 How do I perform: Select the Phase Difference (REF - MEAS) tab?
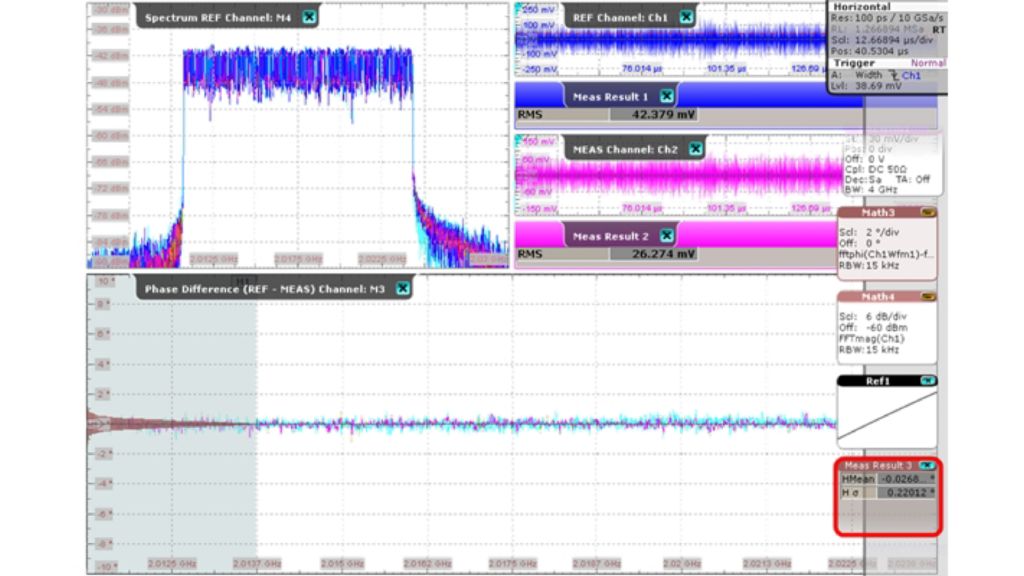click(264, 289)
